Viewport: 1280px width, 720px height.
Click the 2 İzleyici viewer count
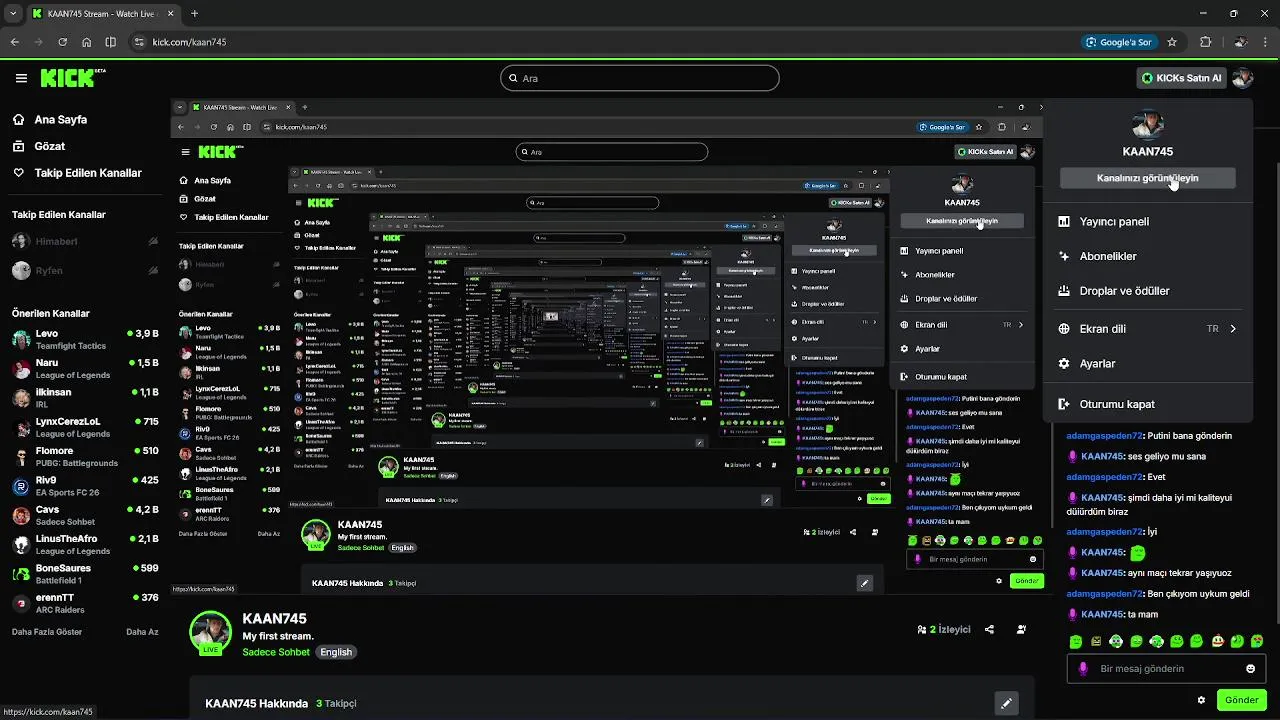944,629
